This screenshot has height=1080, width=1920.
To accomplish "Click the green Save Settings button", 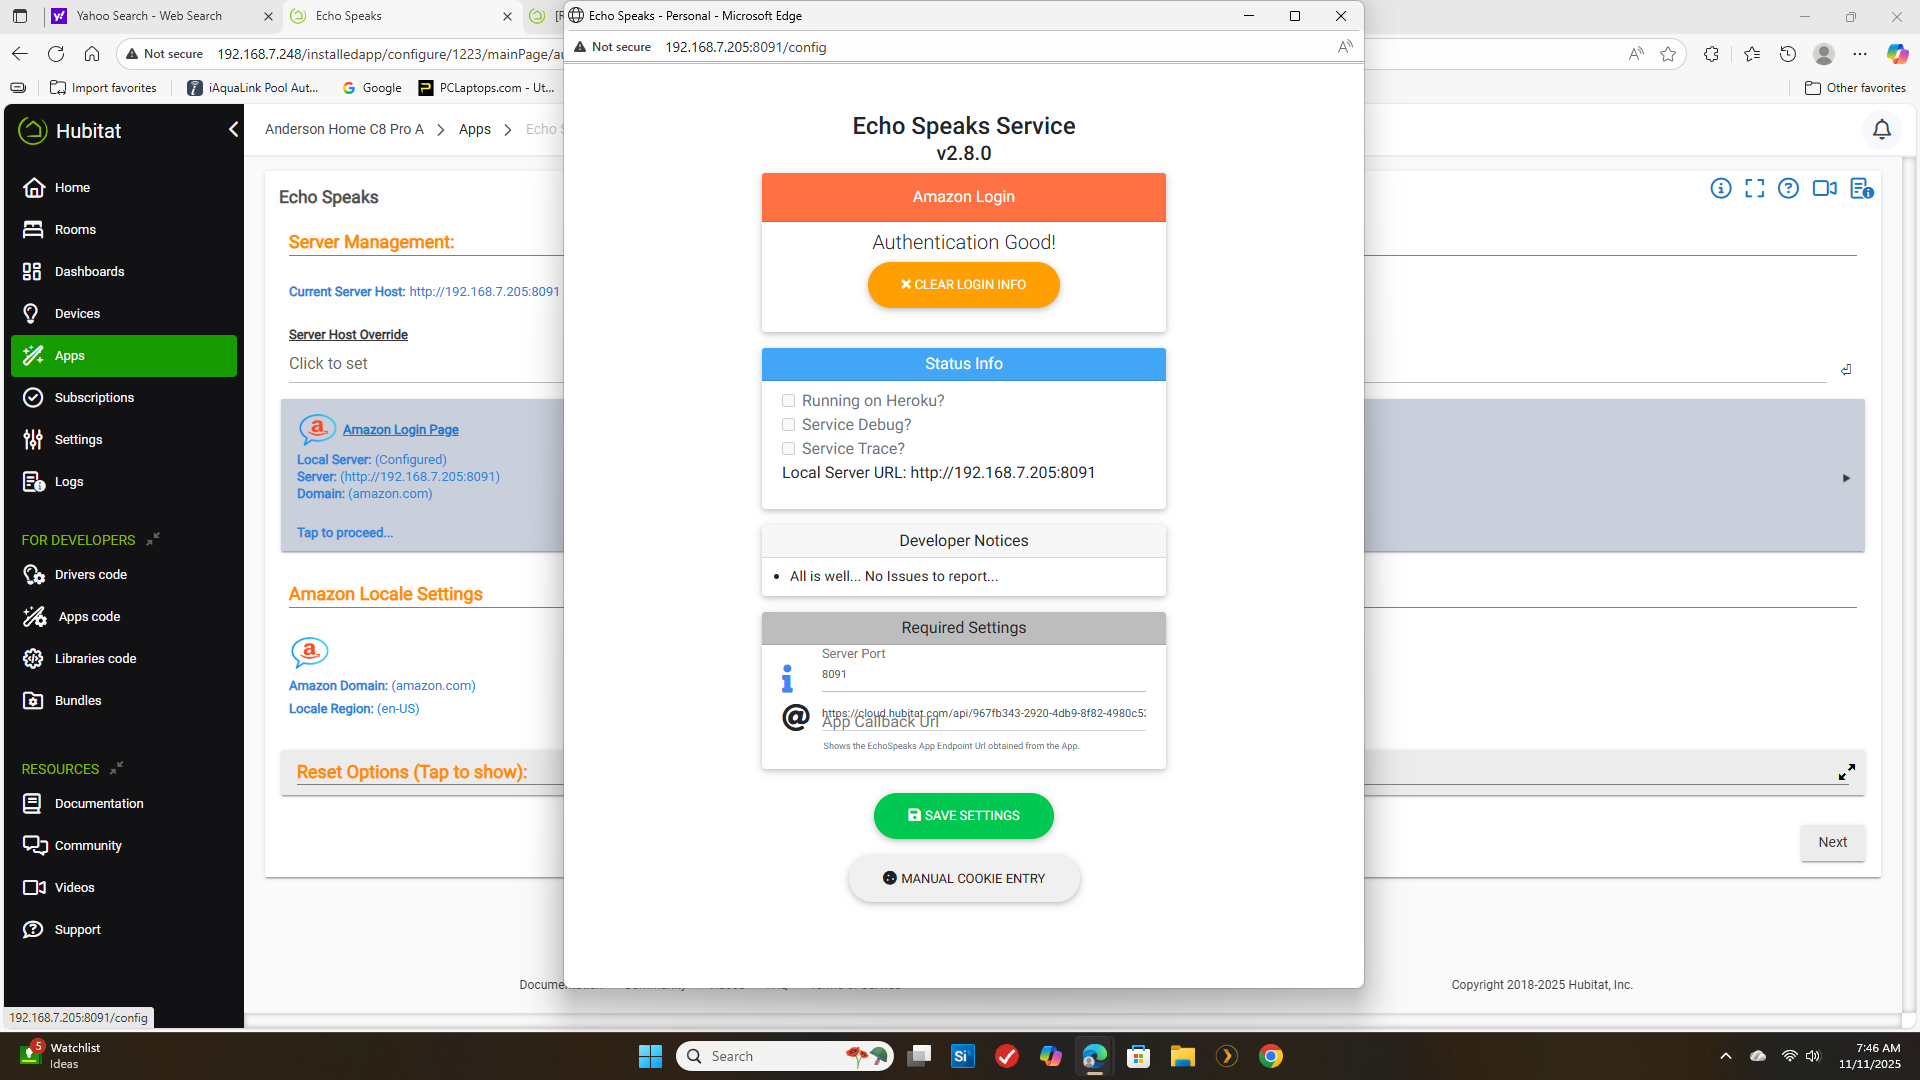I will [963, 816].
